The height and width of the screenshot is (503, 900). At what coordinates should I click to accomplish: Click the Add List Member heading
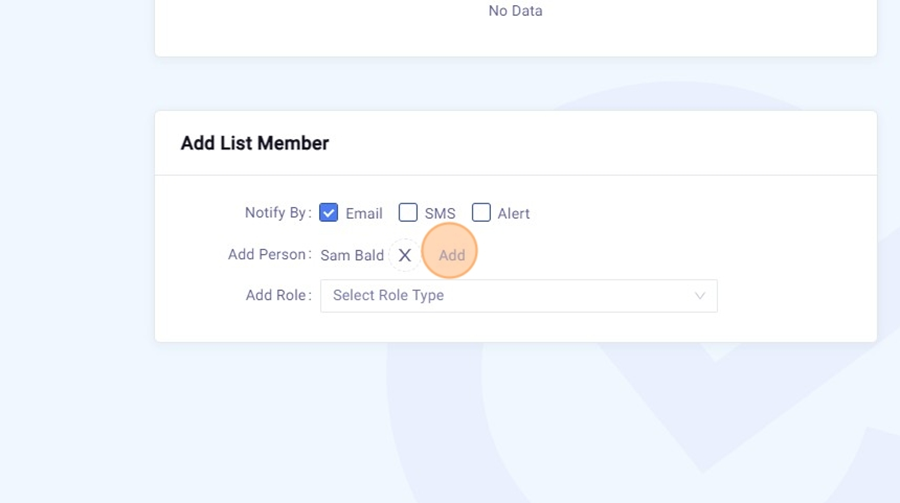[255, 143]
